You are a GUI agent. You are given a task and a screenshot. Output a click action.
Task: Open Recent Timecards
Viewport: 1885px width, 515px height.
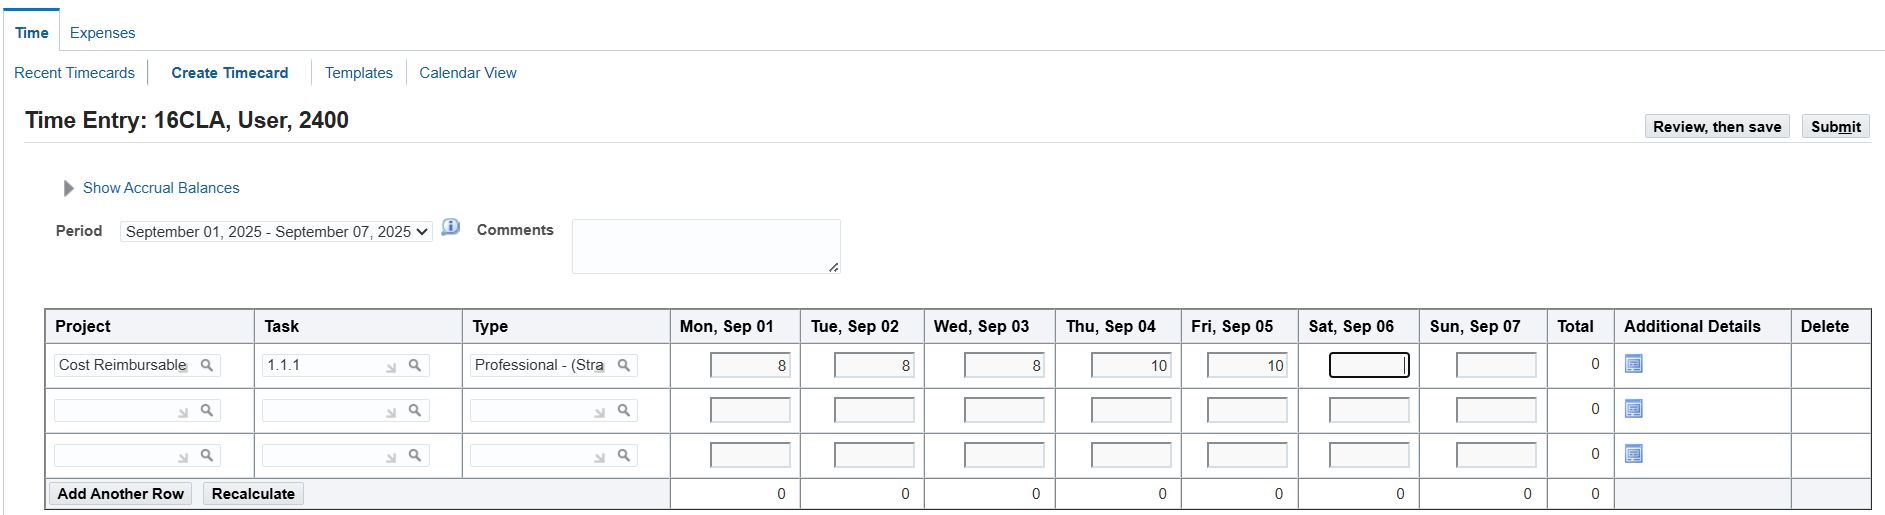coord(74,73)
